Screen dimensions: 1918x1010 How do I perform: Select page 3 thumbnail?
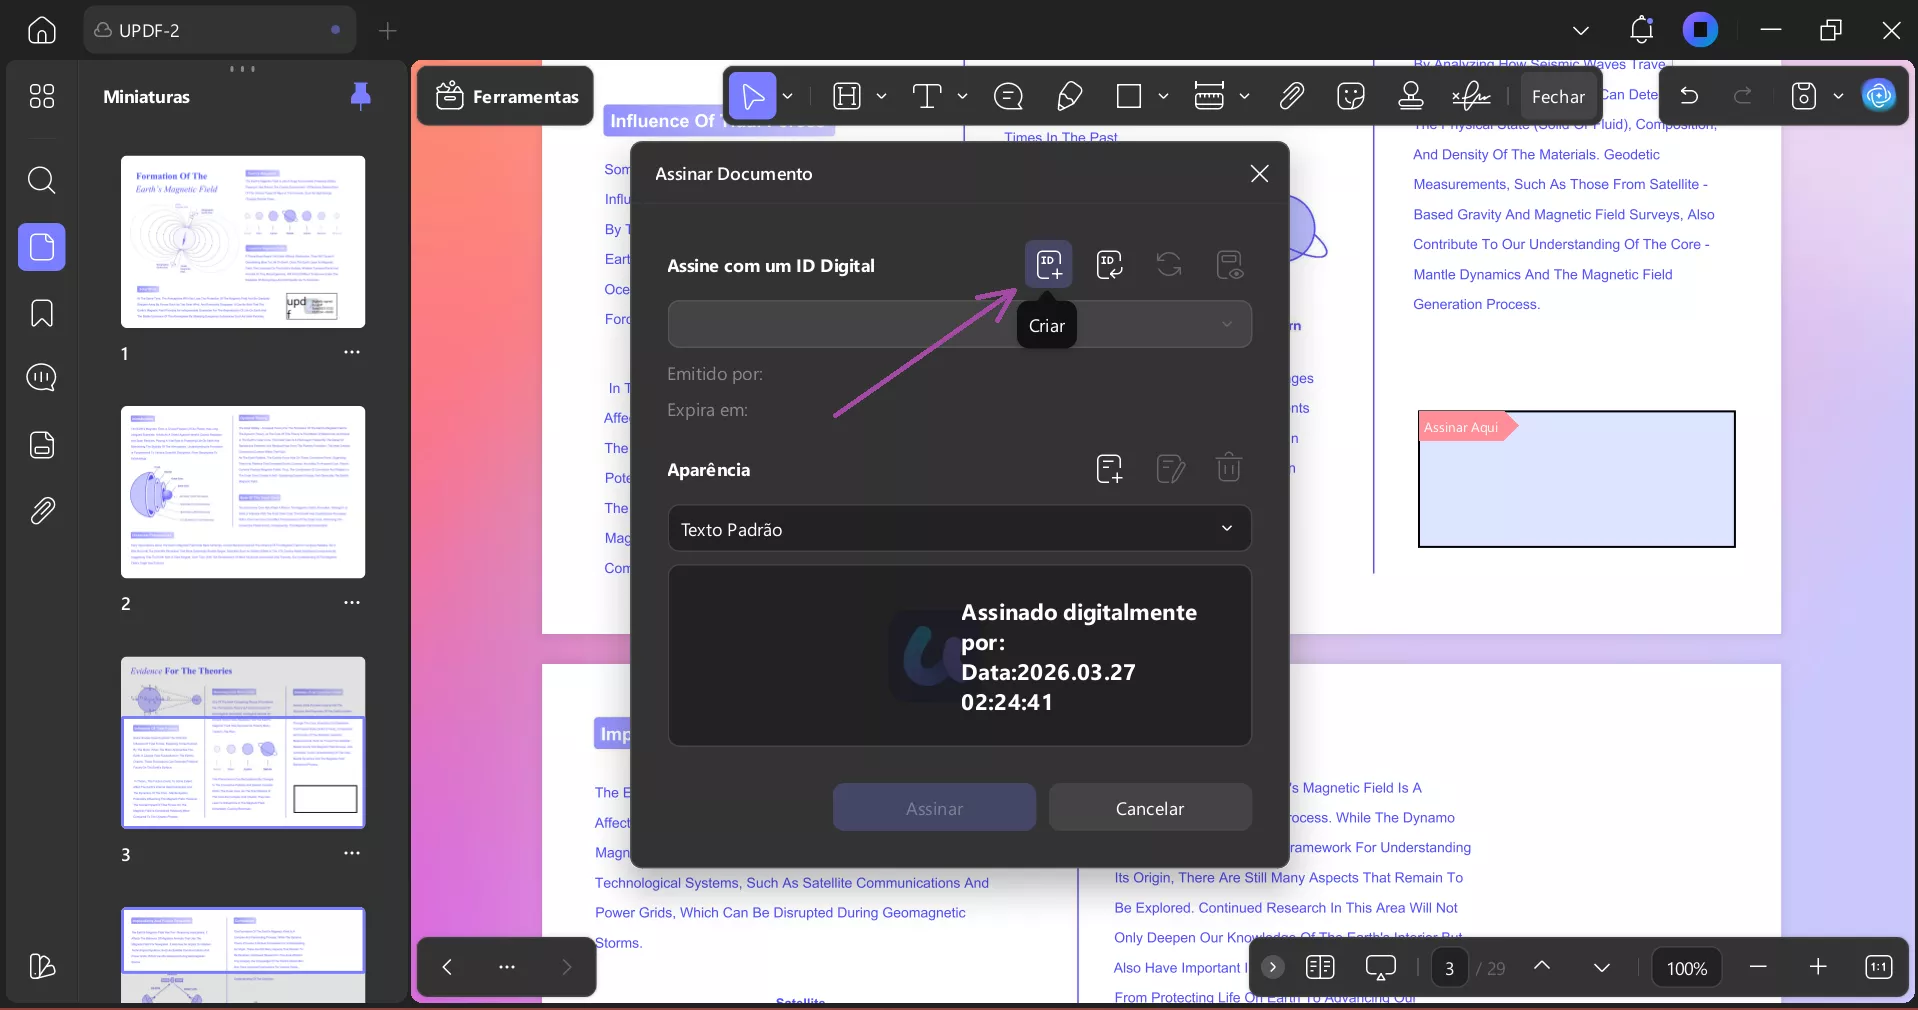(x=243, y=743)
